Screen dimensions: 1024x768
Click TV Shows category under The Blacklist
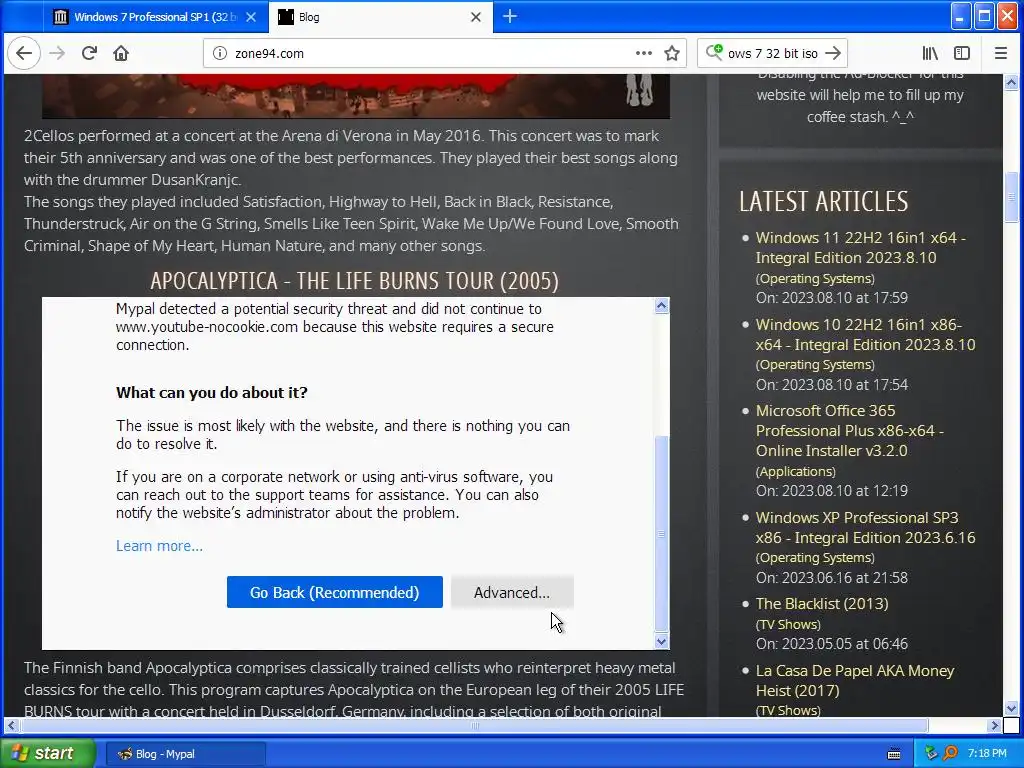(788, 624)
